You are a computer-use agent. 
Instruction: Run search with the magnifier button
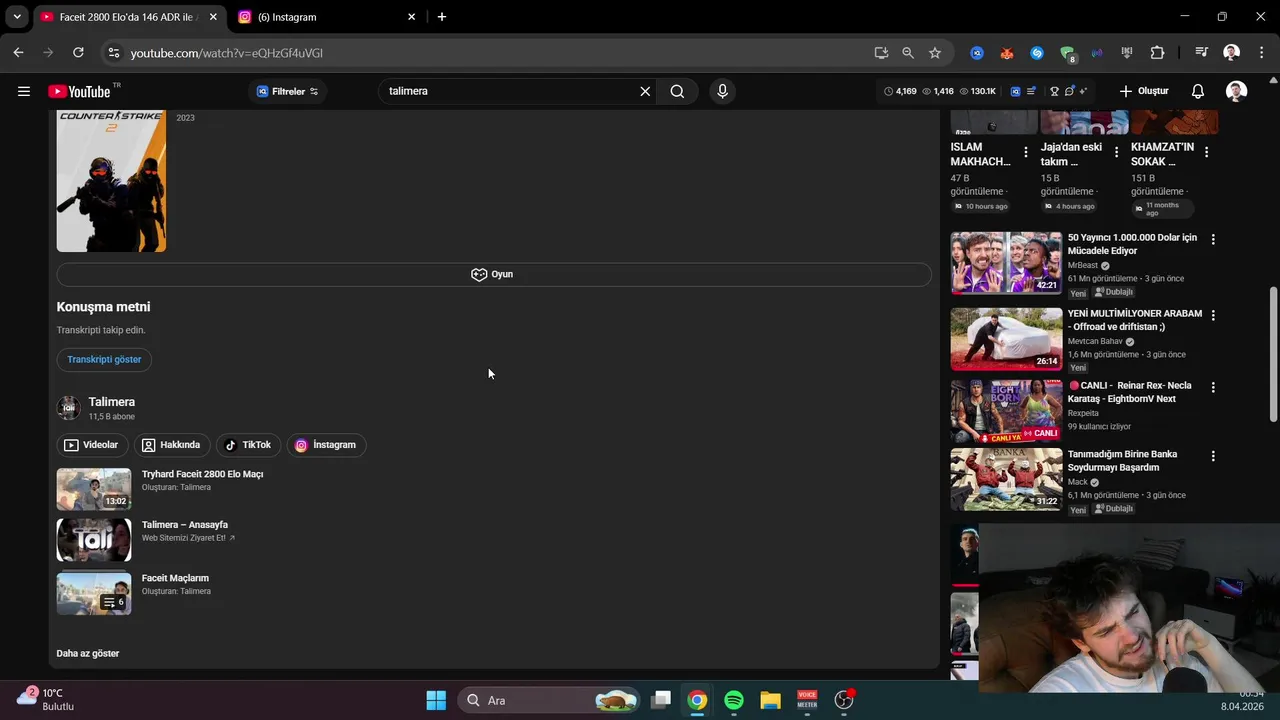[x=677, y=91]
